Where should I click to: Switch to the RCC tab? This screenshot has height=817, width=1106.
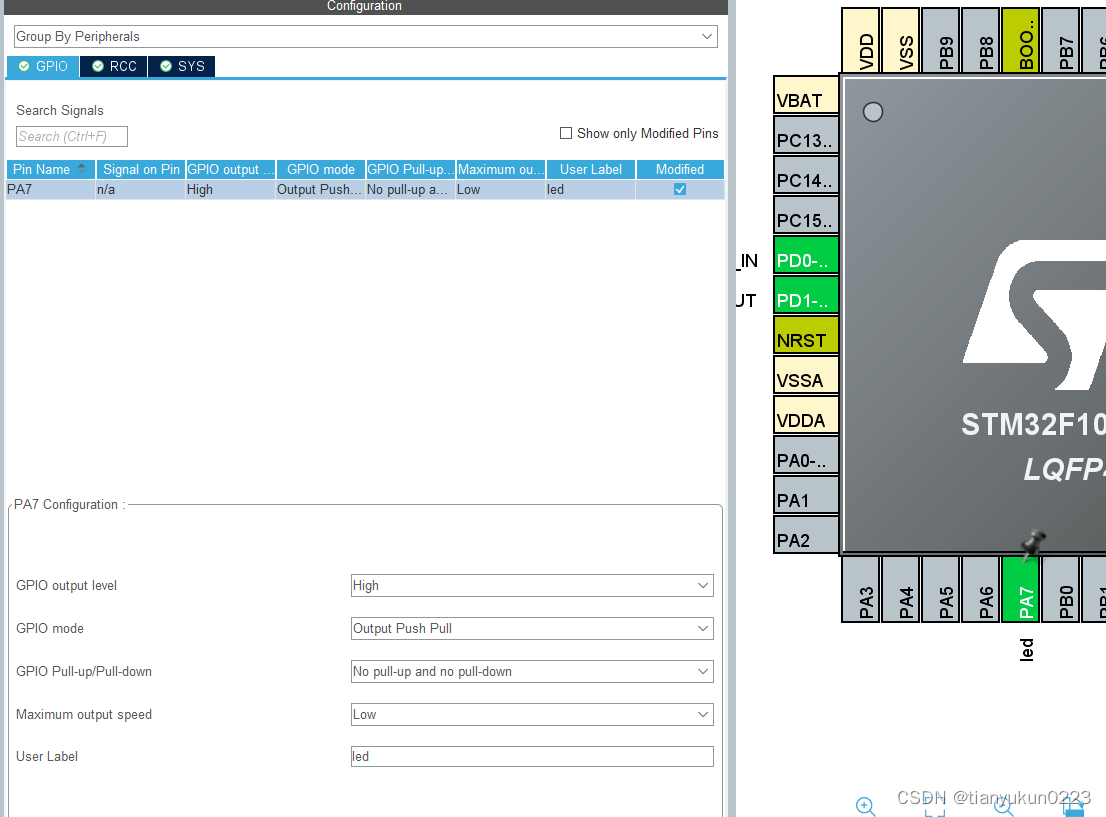114,66
